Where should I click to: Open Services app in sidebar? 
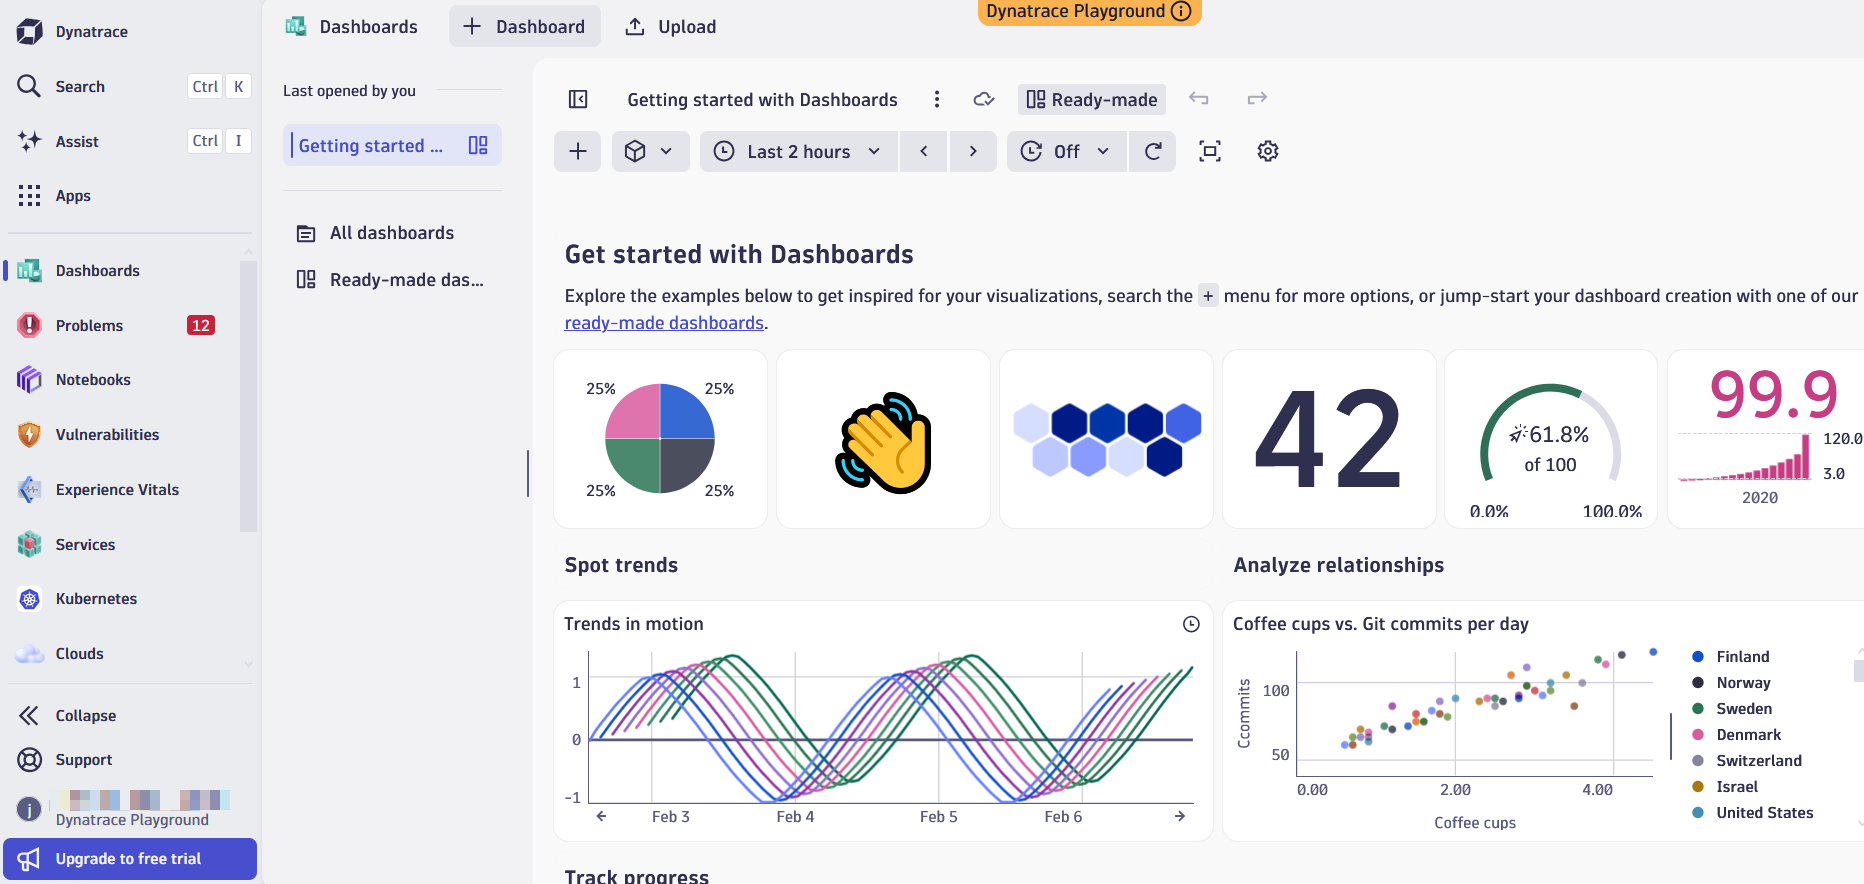(118, 544)
